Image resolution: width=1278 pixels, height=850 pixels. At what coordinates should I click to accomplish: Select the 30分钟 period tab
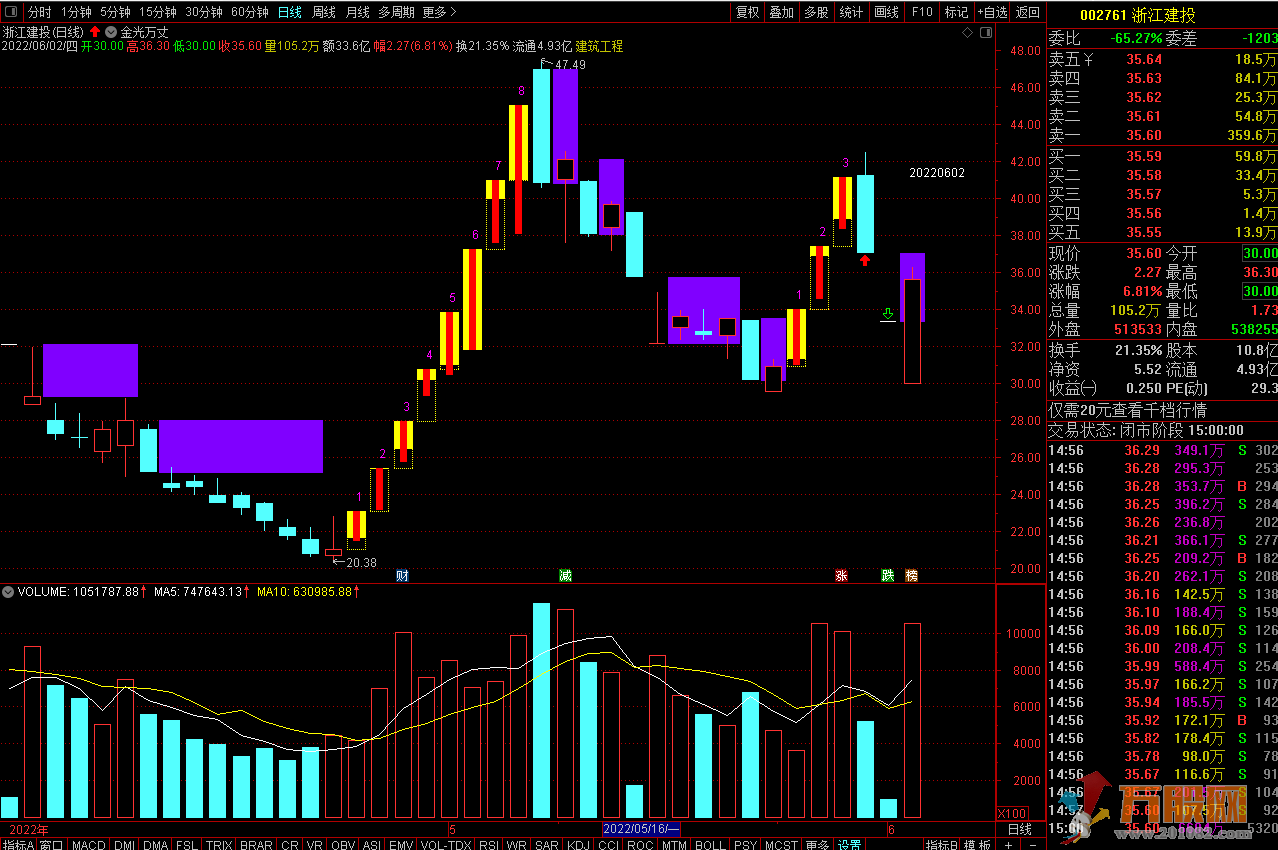pyautogui.click(x=204, y=12)
